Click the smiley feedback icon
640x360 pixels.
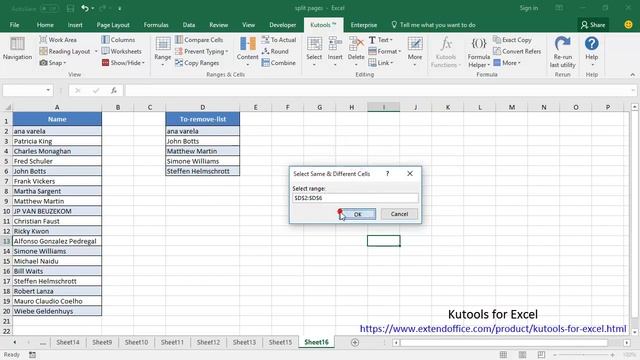629,25
